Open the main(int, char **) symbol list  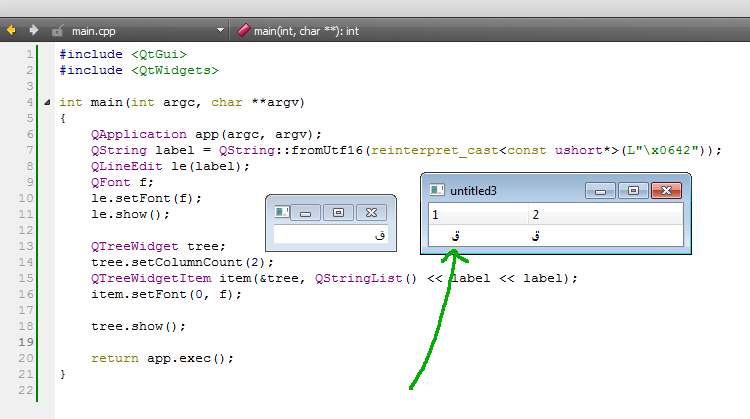coord(306,31)
